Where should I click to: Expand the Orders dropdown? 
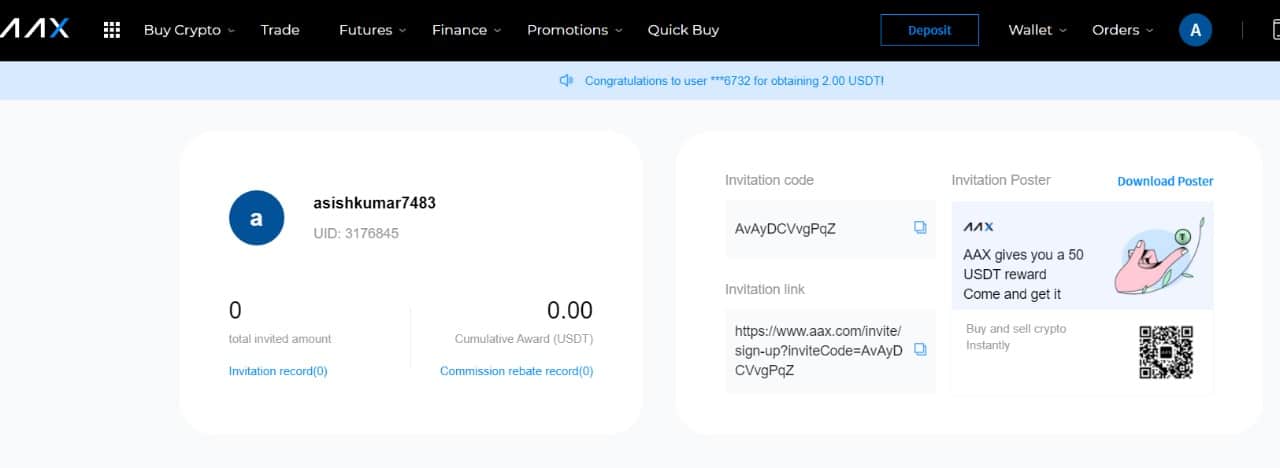click(1122, 30)
